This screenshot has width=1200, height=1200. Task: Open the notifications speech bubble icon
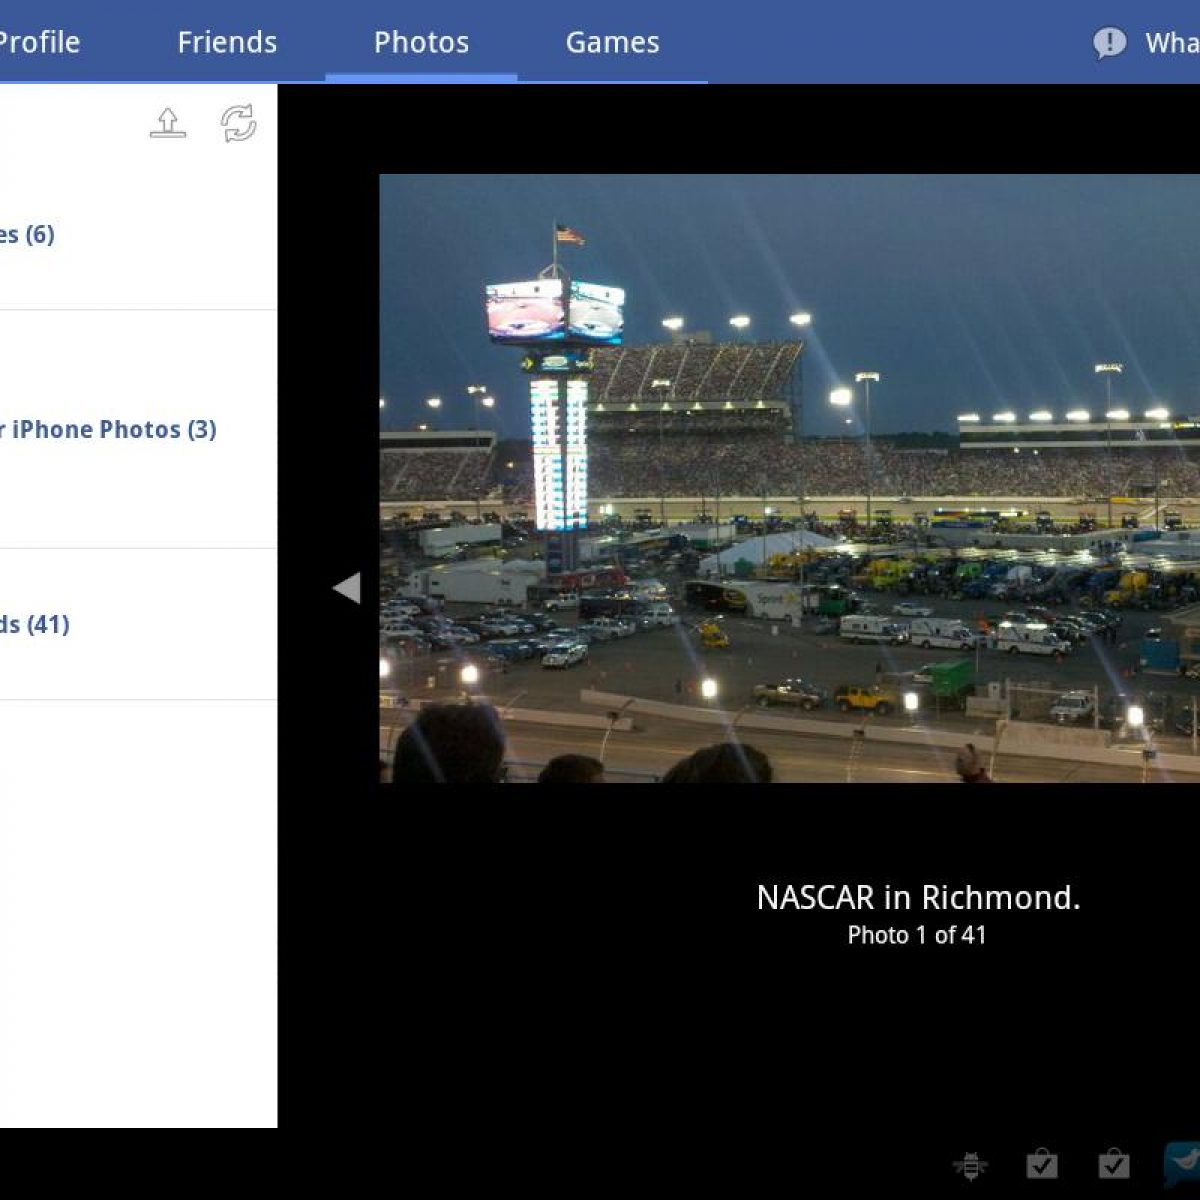pos(1109,43)
